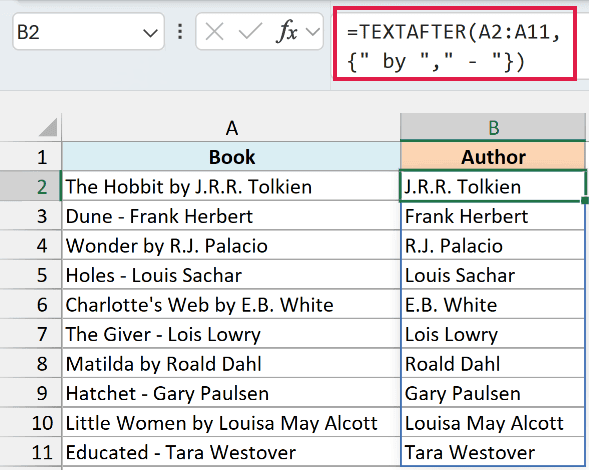The width and height of the screenshot is (589, 470).
Task: Expand the dropdown beside fx button
Action: tap(312, 32)
